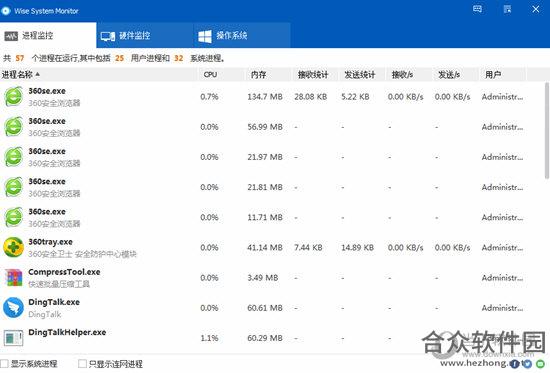
Task: Click 360se.exe icon using 21.97 MB
Action: tap(13, 157)
